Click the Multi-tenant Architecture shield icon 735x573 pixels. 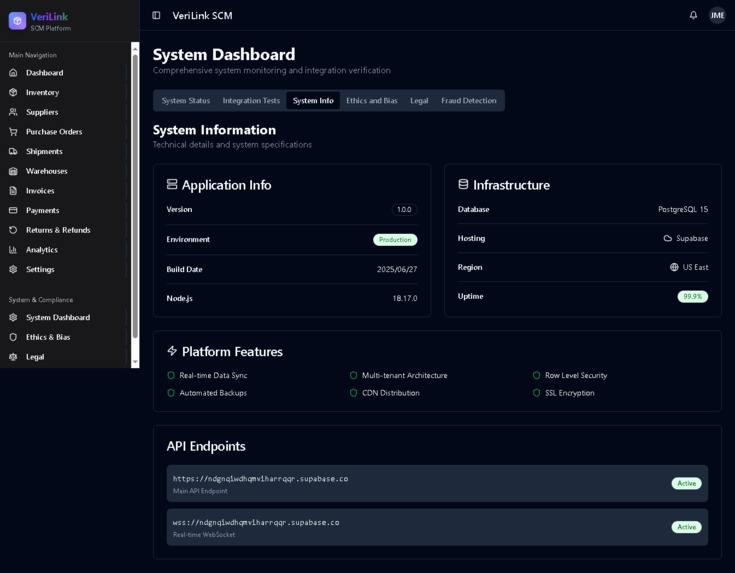pos(353,375)
